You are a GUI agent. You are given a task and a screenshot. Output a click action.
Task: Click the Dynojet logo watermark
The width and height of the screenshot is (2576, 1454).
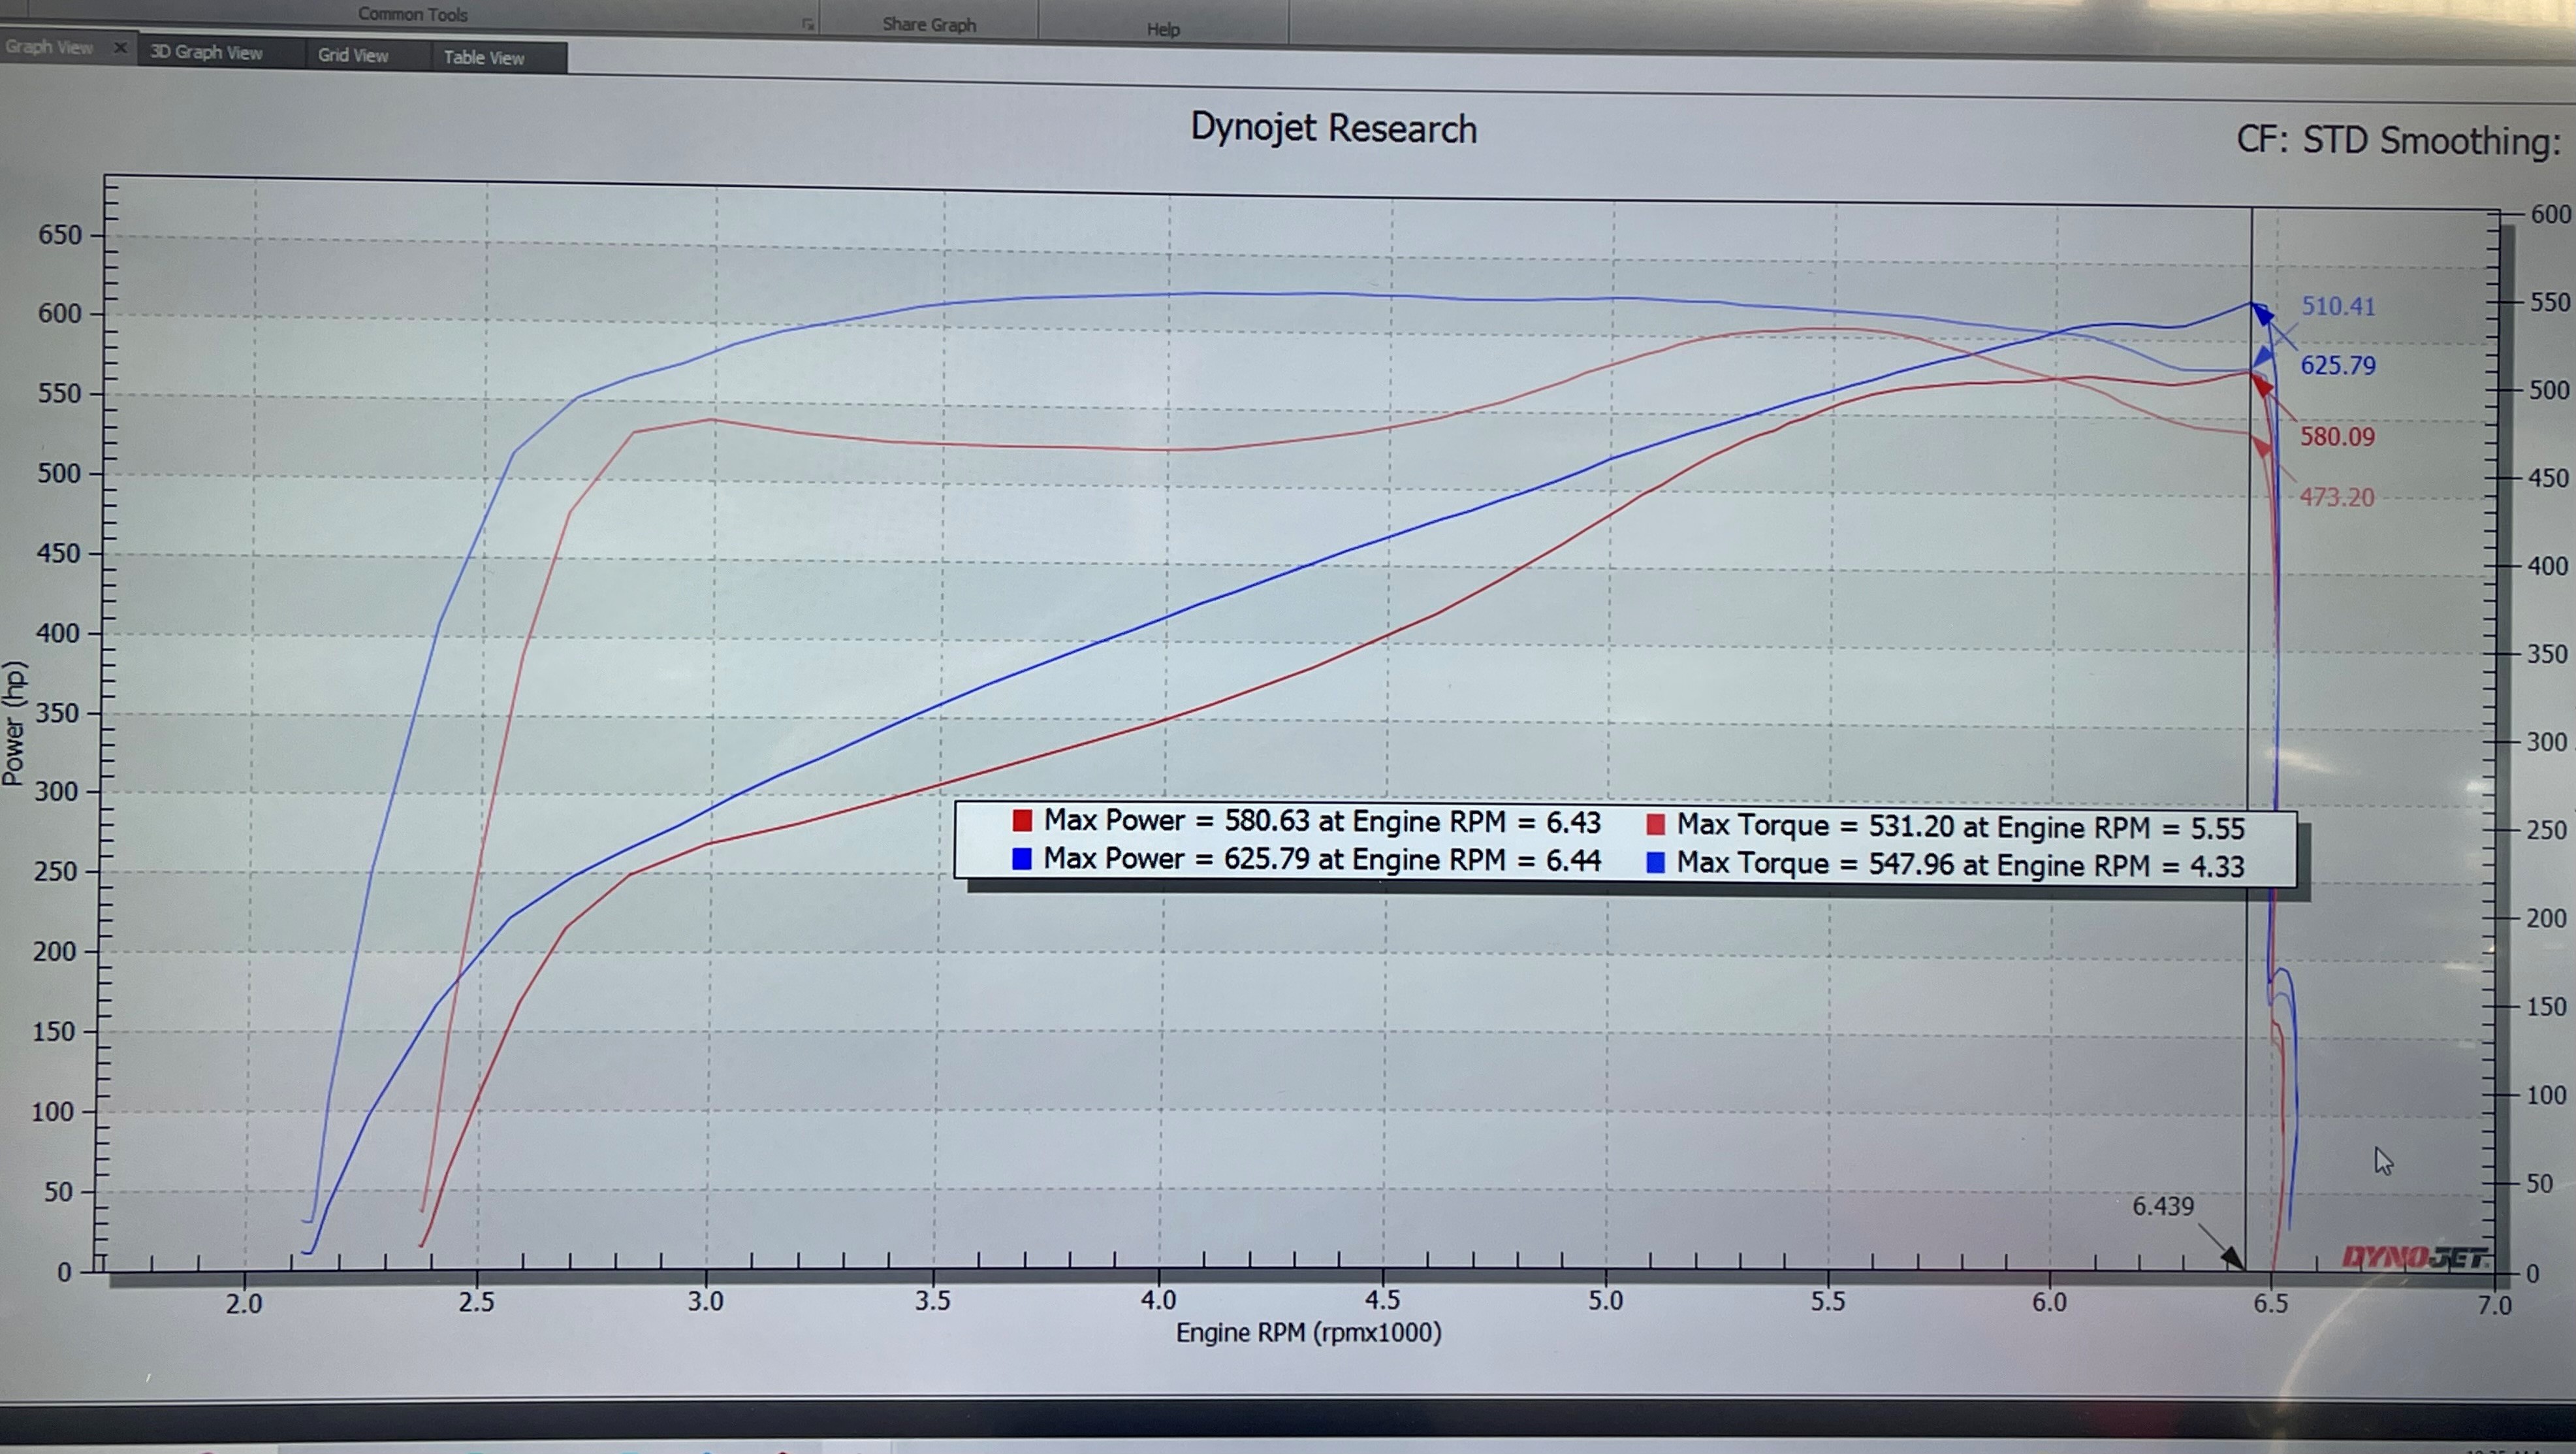(2414, 1257)
